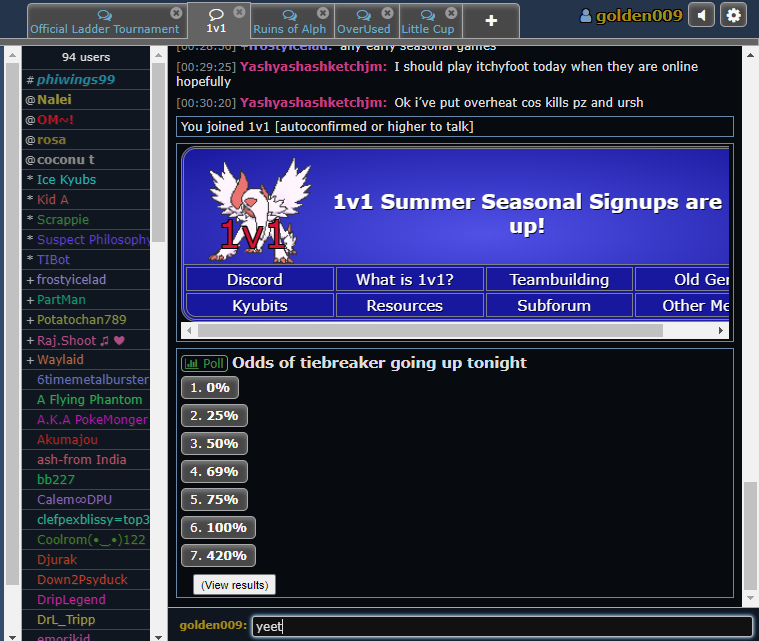Vote for poll option 1. 0%
Screen dimensions: 759x641
click(210, 388)
